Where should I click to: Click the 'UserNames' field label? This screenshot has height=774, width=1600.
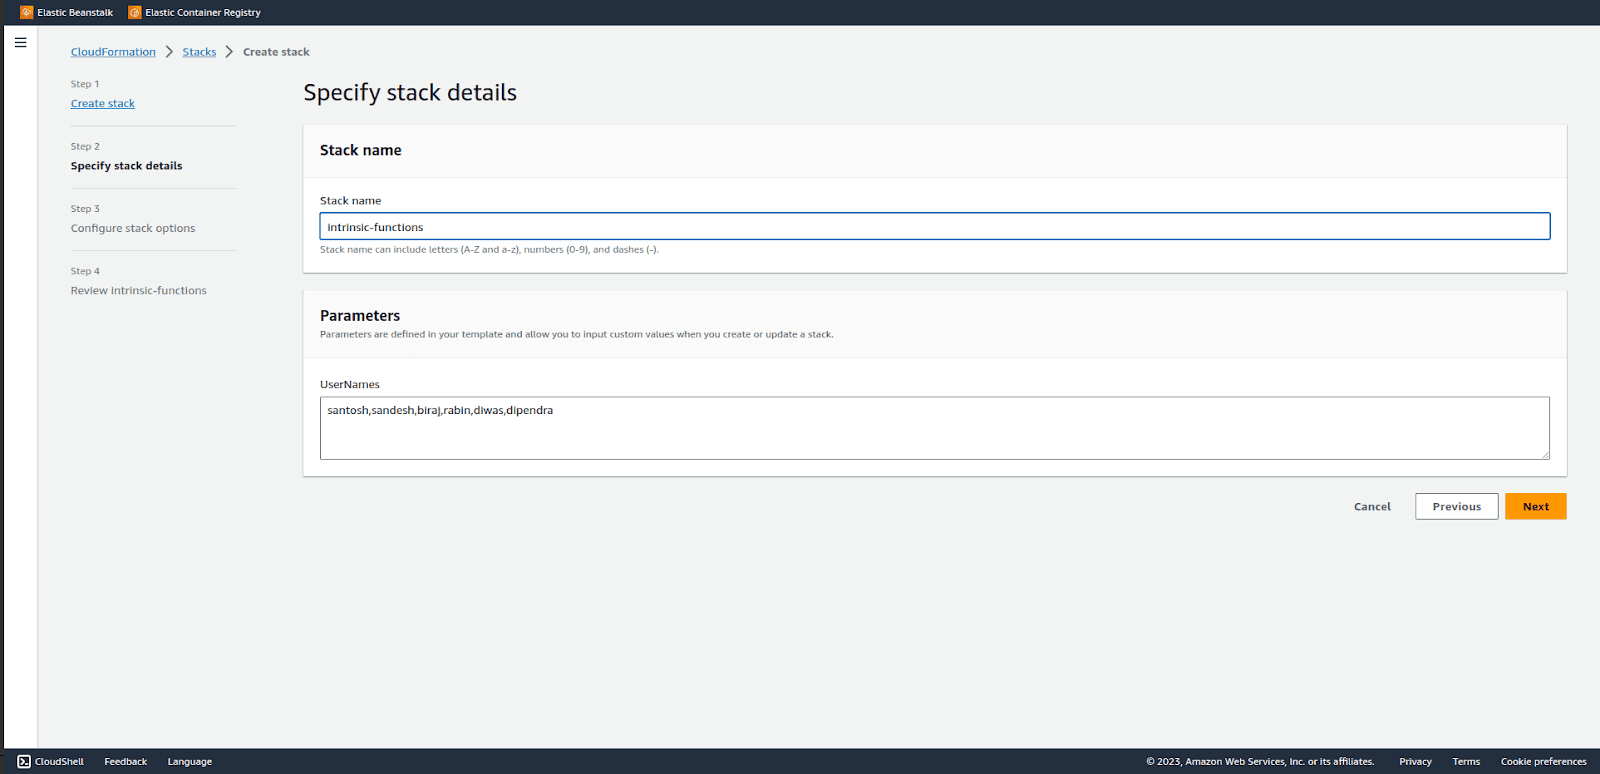click(x=350, y=385)
